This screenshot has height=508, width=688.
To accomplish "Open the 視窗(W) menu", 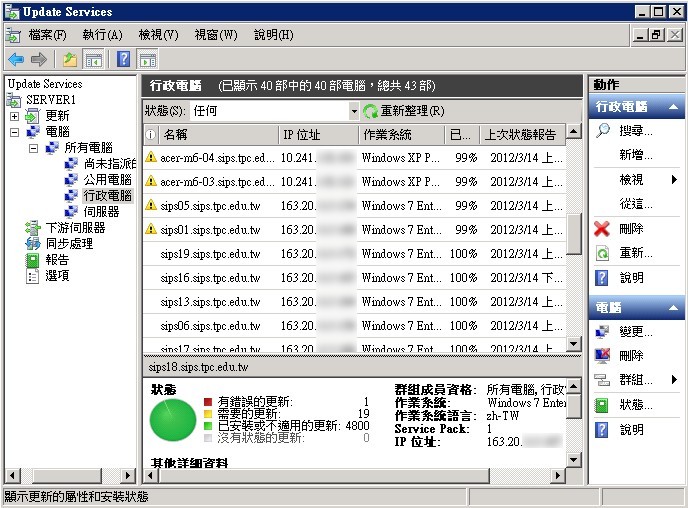I will pyautogui.click(x=215, y=35).
